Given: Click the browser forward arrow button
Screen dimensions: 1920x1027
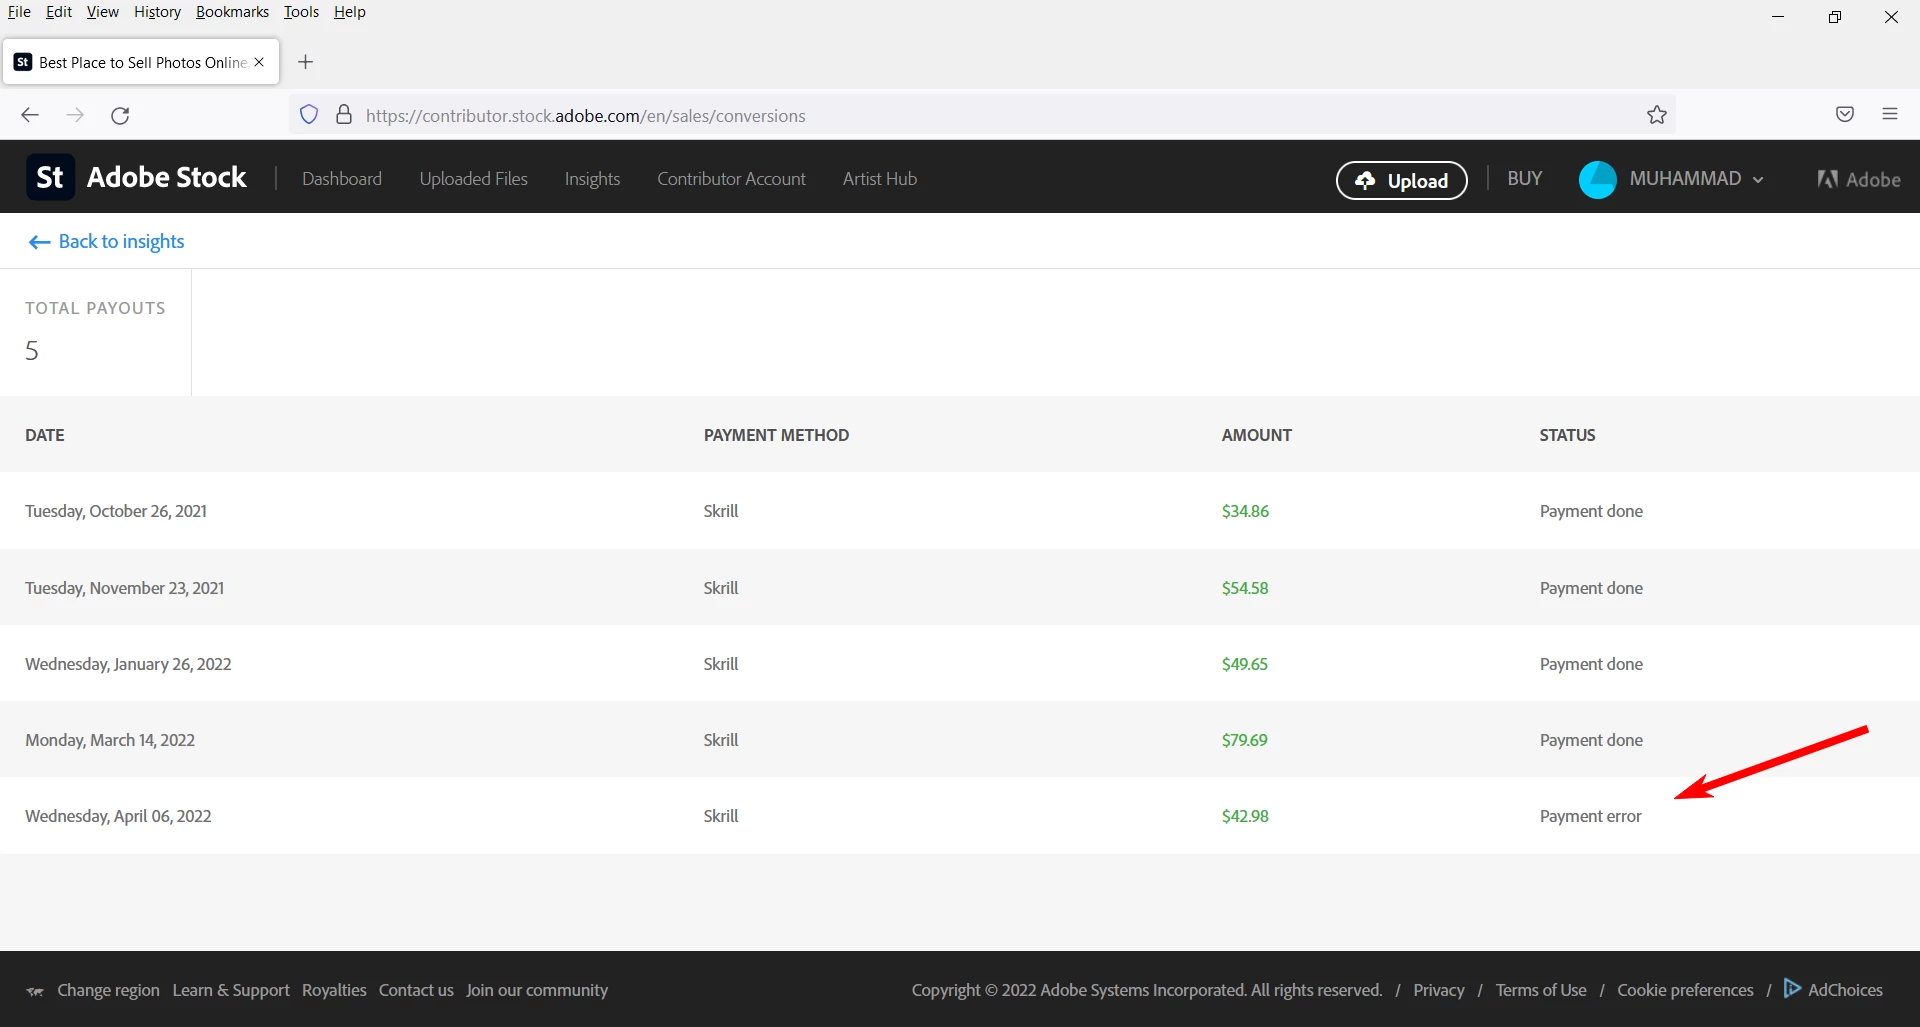Looking at the screenshot, I should [75, 115].
